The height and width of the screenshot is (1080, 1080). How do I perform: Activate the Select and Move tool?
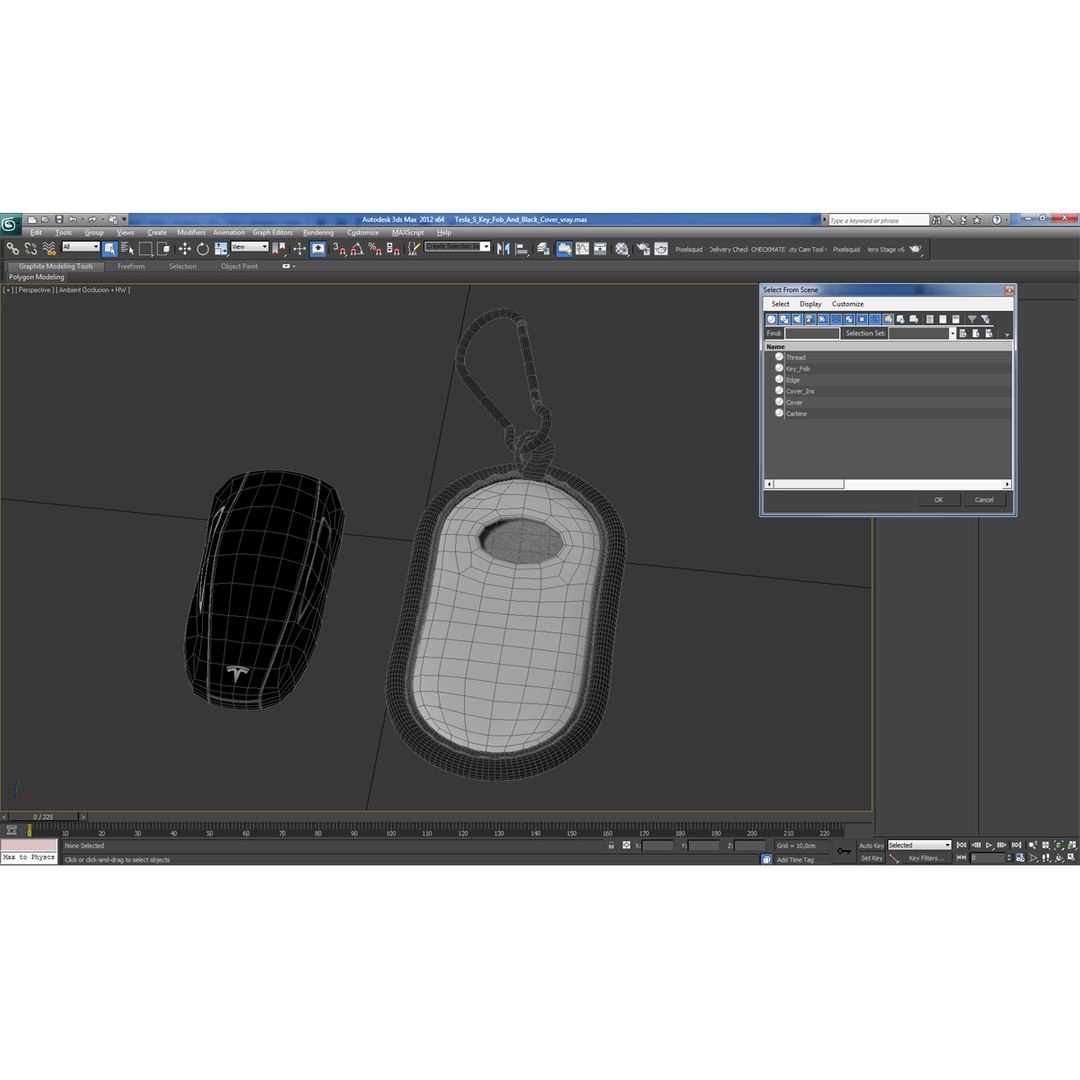pos(185,249)
